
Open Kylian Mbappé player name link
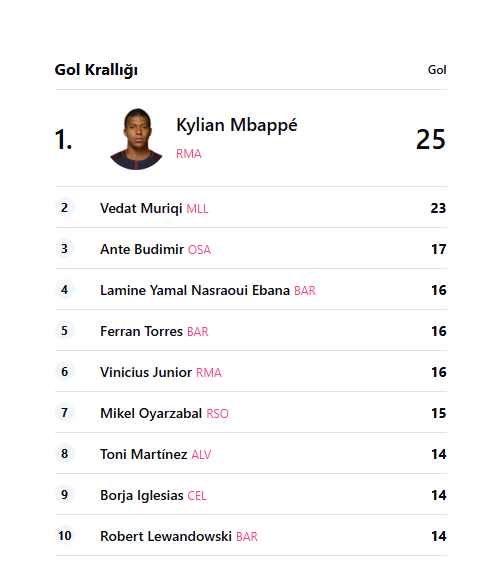236,125
